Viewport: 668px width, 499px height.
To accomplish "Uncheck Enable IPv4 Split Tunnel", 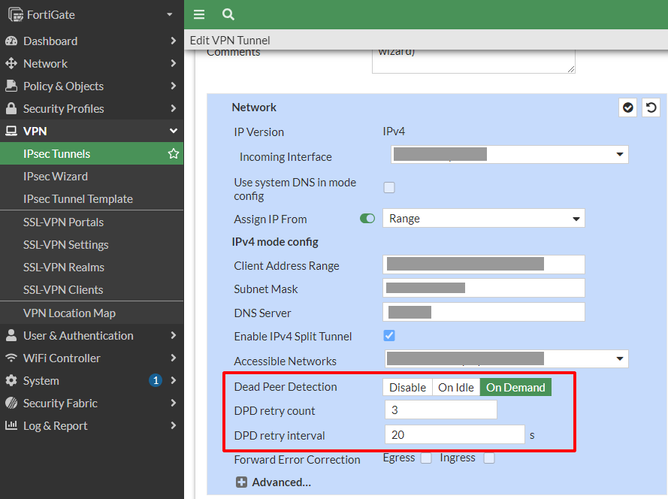I will [389, 335].
